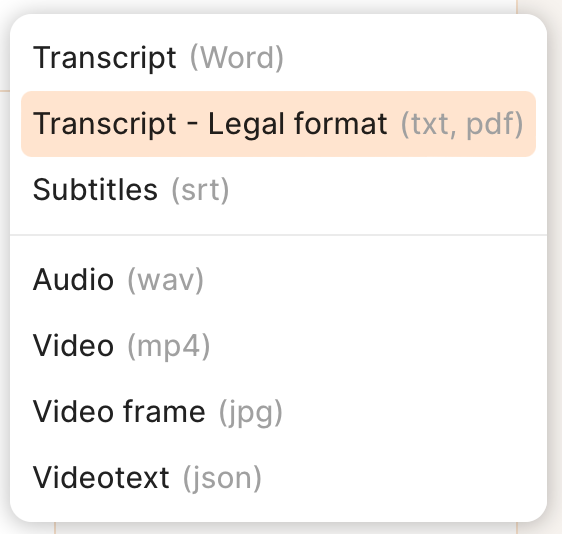Open the Subtitles menu entry
Viewport: 562px width, 534px height.
coord(278,190)
